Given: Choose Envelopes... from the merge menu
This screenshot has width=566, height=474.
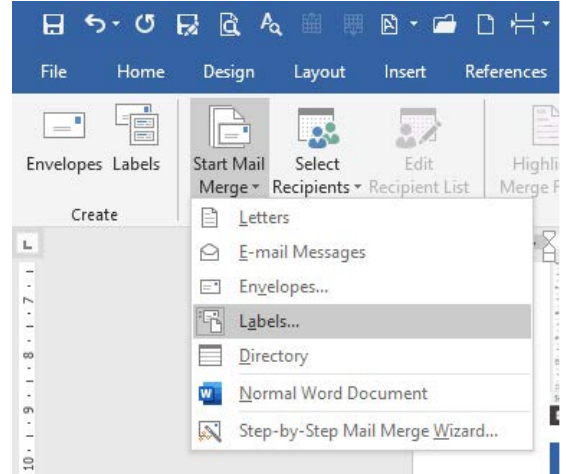Looking at the screenshot, I should coord(362,287).
